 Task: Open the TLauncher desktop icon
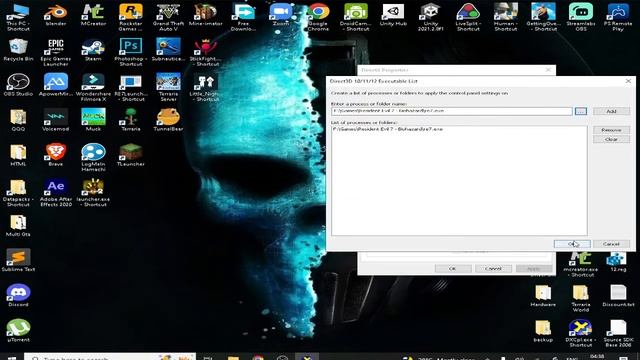[x=131, y=155]
